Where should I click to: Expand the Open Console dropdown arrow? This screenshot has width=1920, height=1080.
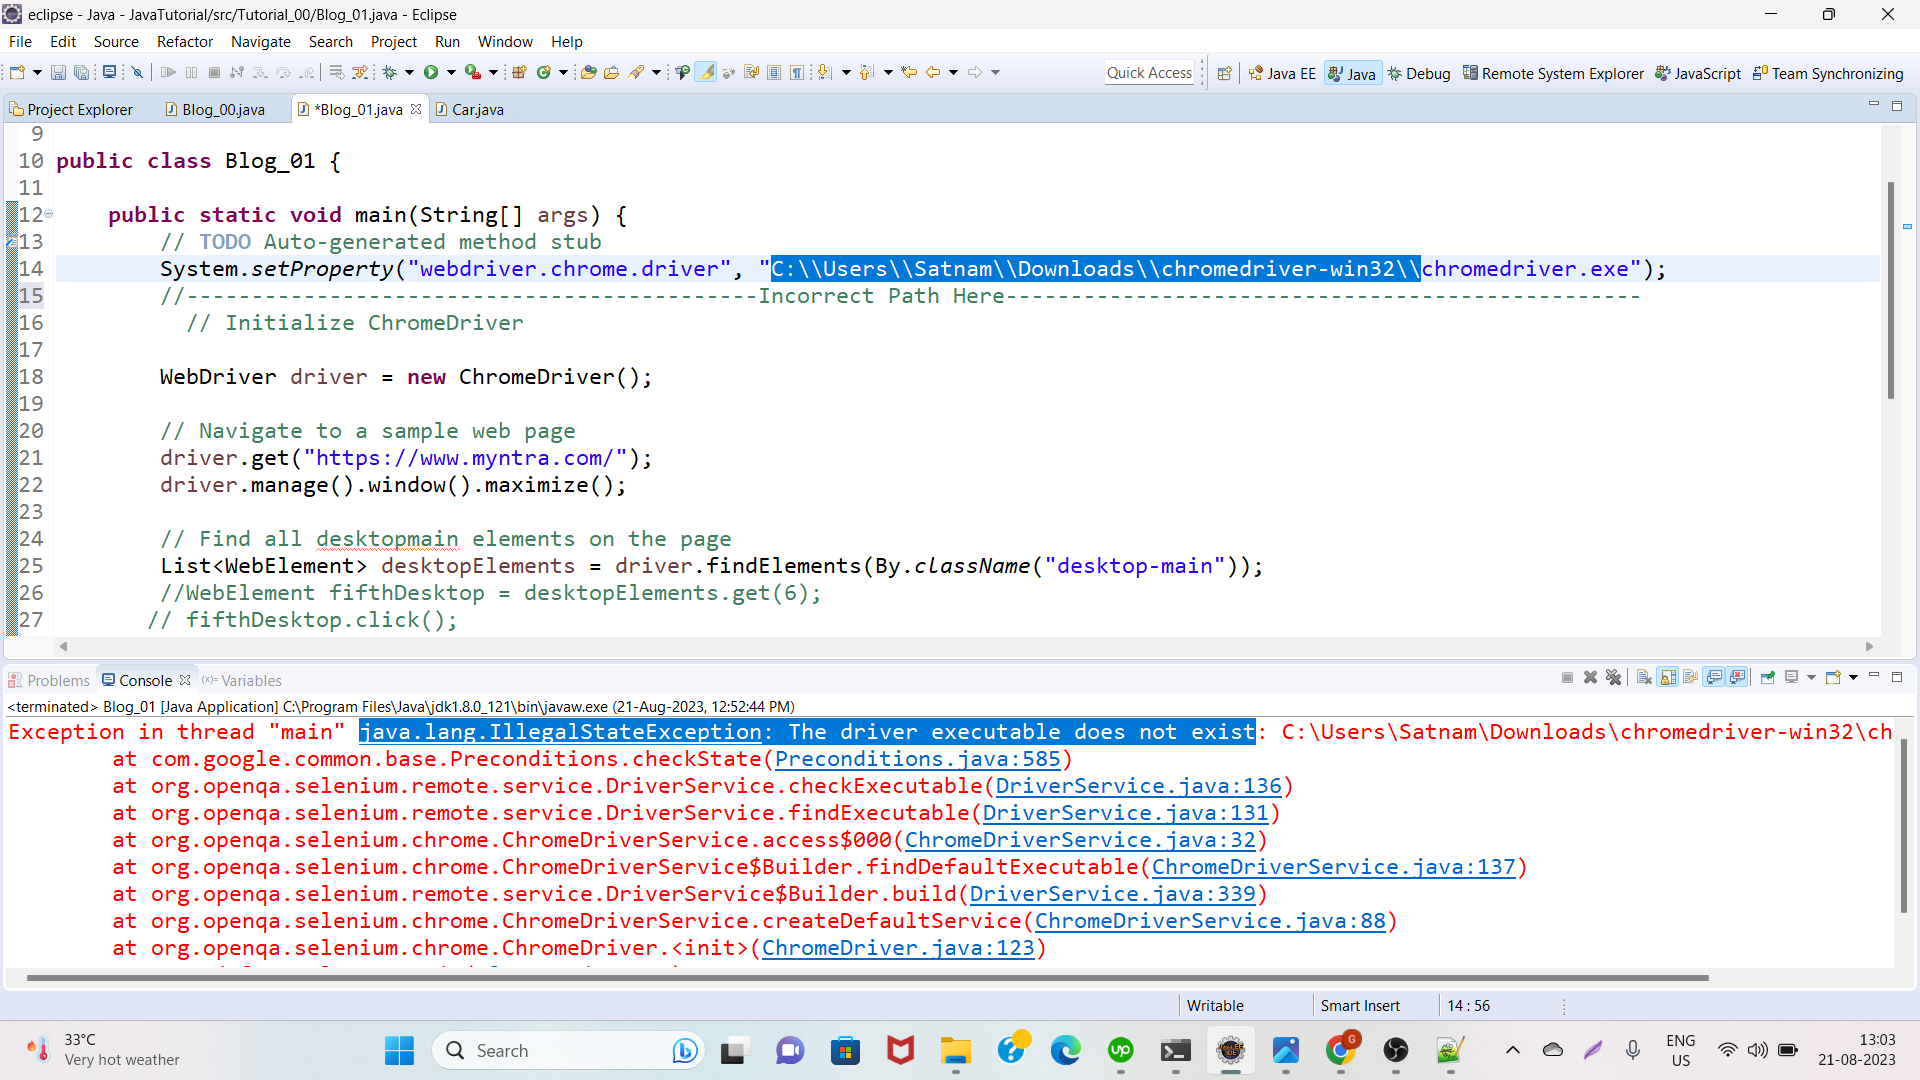pyautogui.click(x=1853, y=678)
